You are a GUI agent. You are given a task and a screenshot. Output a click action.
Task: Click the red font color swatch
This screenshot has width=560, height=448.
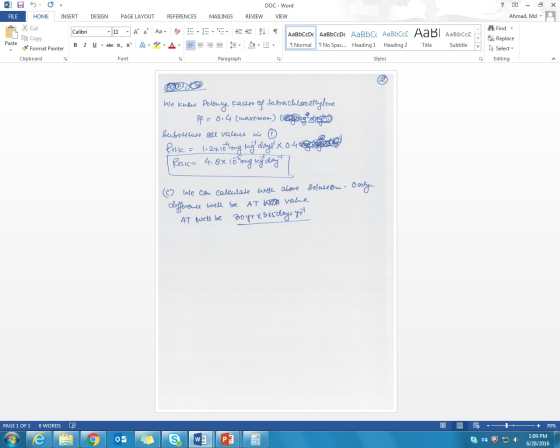[172, 45]
